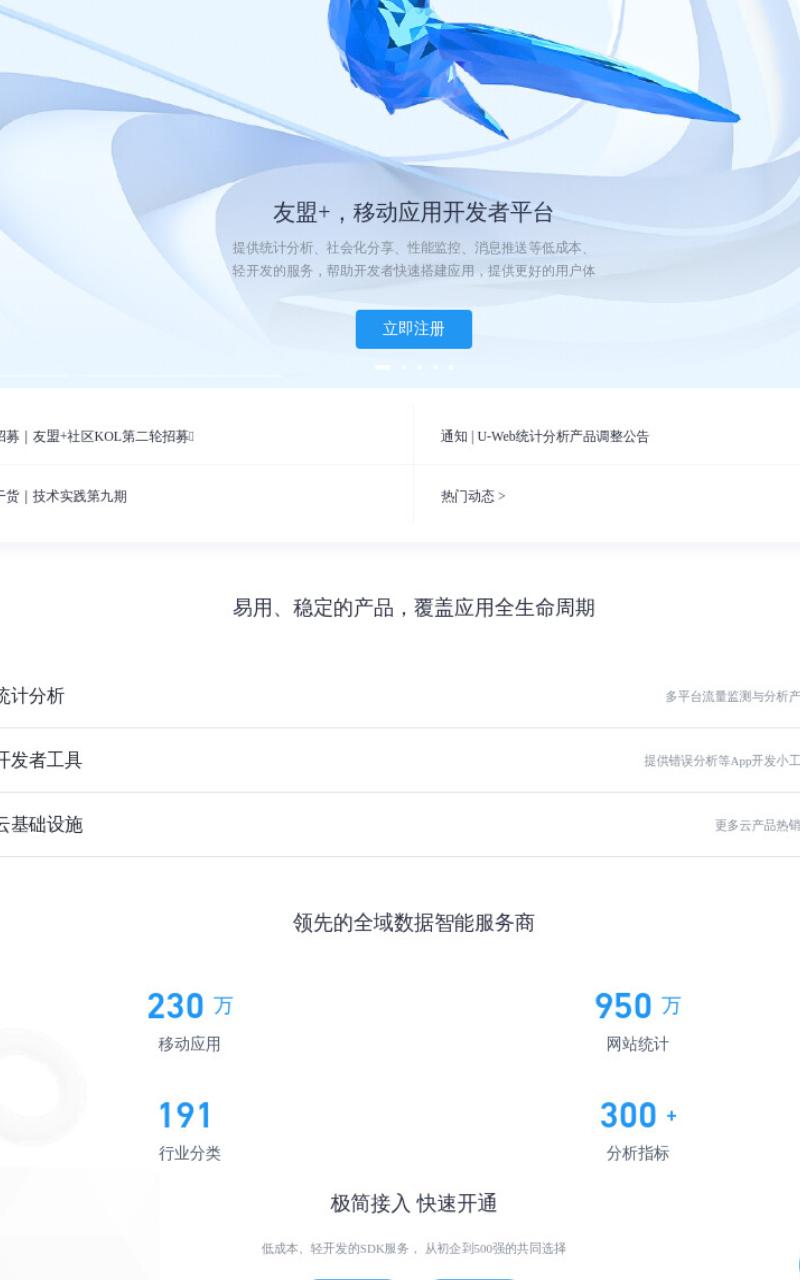Expand the 统计分析 product row

pyautogui.click(x=400, y=696)
